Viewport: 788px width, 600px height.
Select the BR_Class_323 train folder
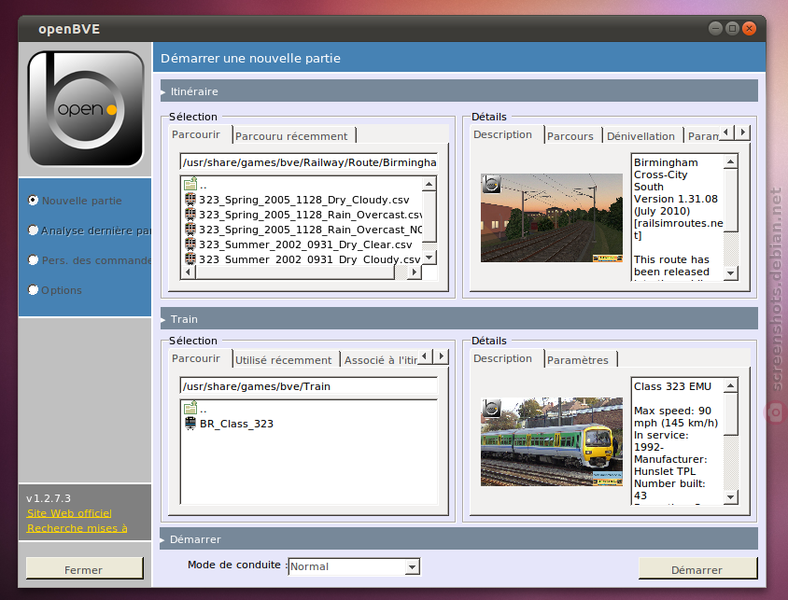click(237, 424)
